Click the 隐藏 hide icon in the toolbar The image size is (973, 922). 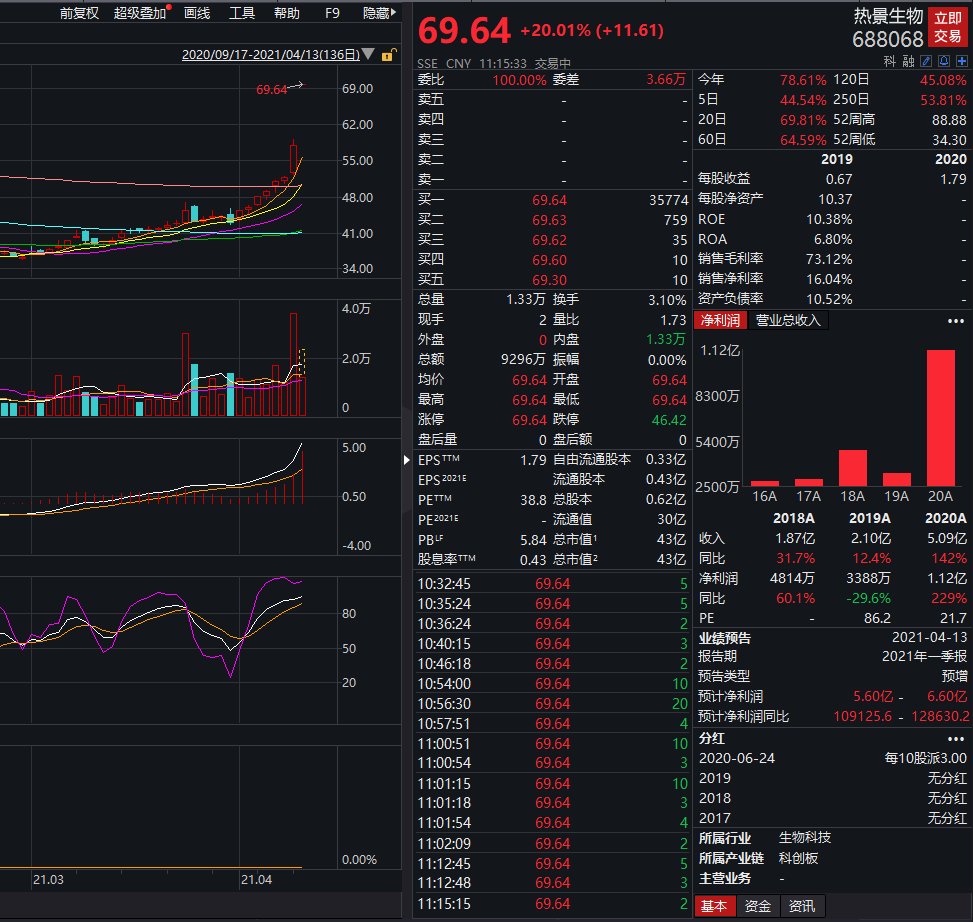click(379, 13)
